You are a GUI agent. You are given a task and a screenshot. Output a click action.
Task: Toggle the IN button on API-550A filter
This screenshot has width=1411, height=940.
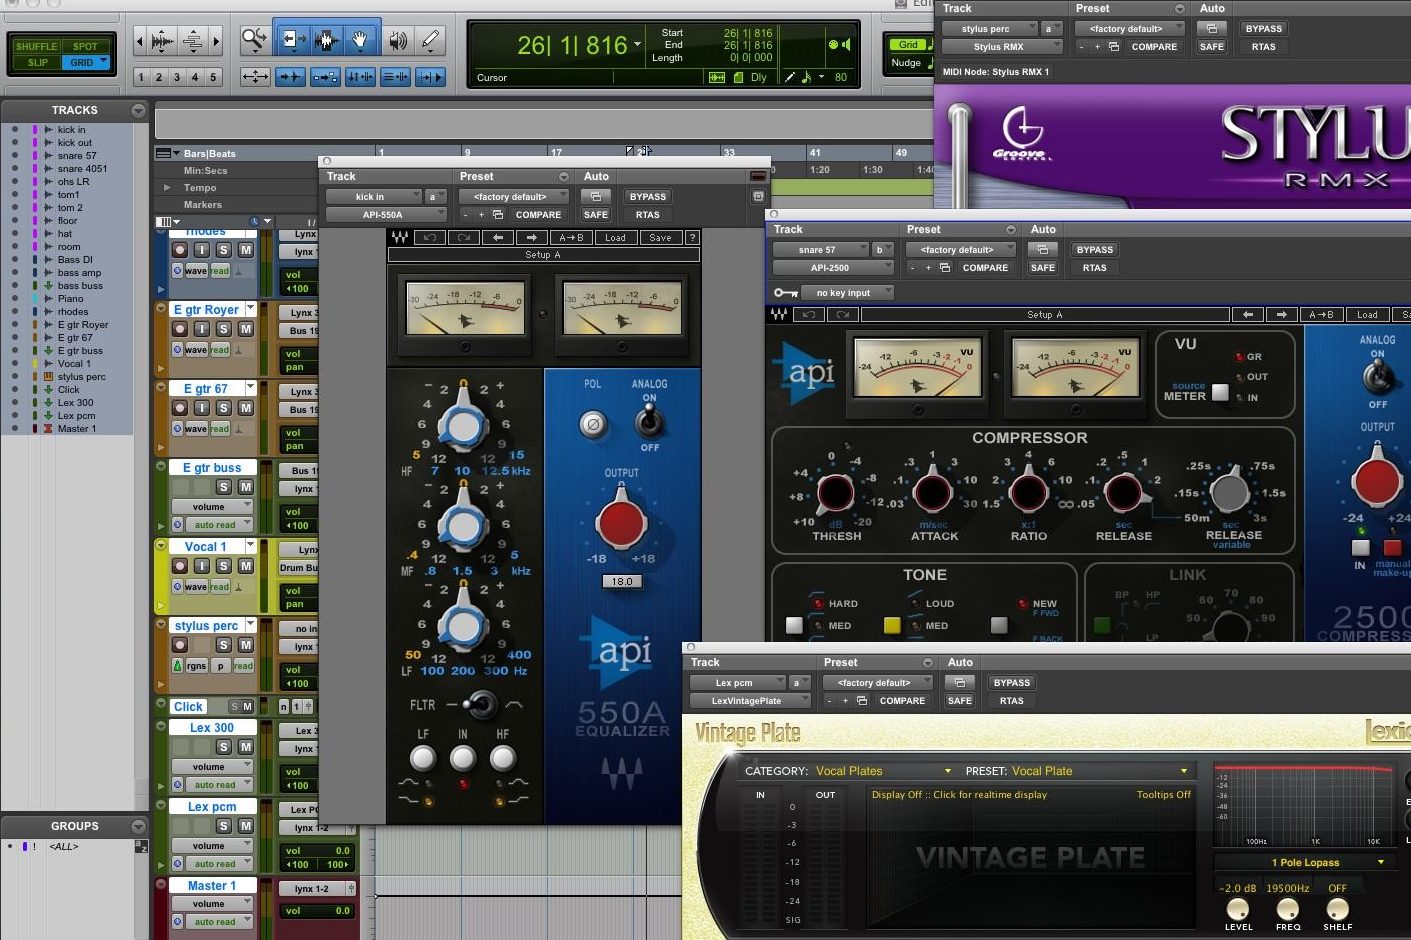[462, 758]
